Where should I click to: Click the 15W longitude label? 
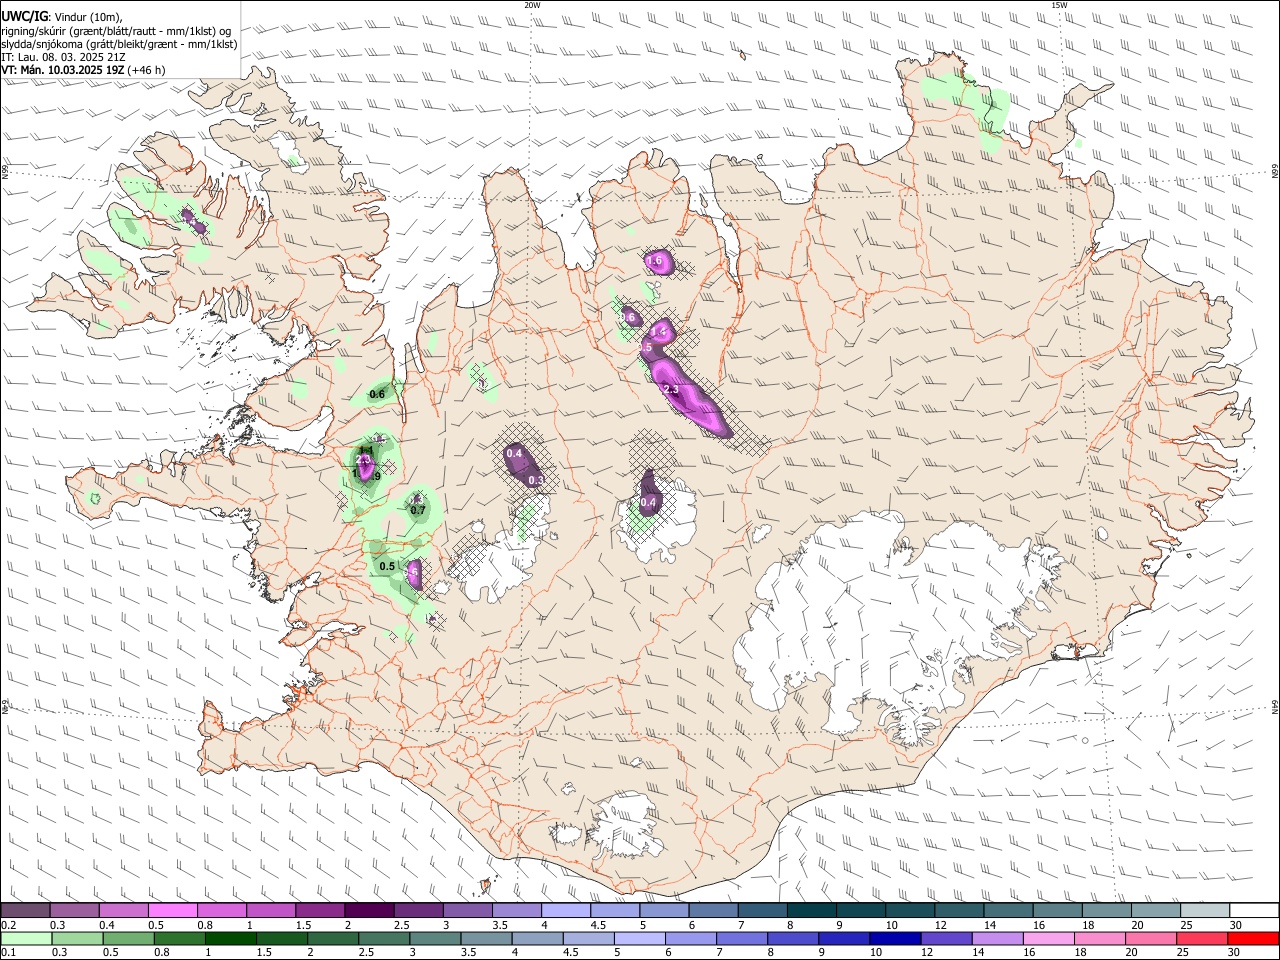pyautogui.click(x=1060, y=5)
